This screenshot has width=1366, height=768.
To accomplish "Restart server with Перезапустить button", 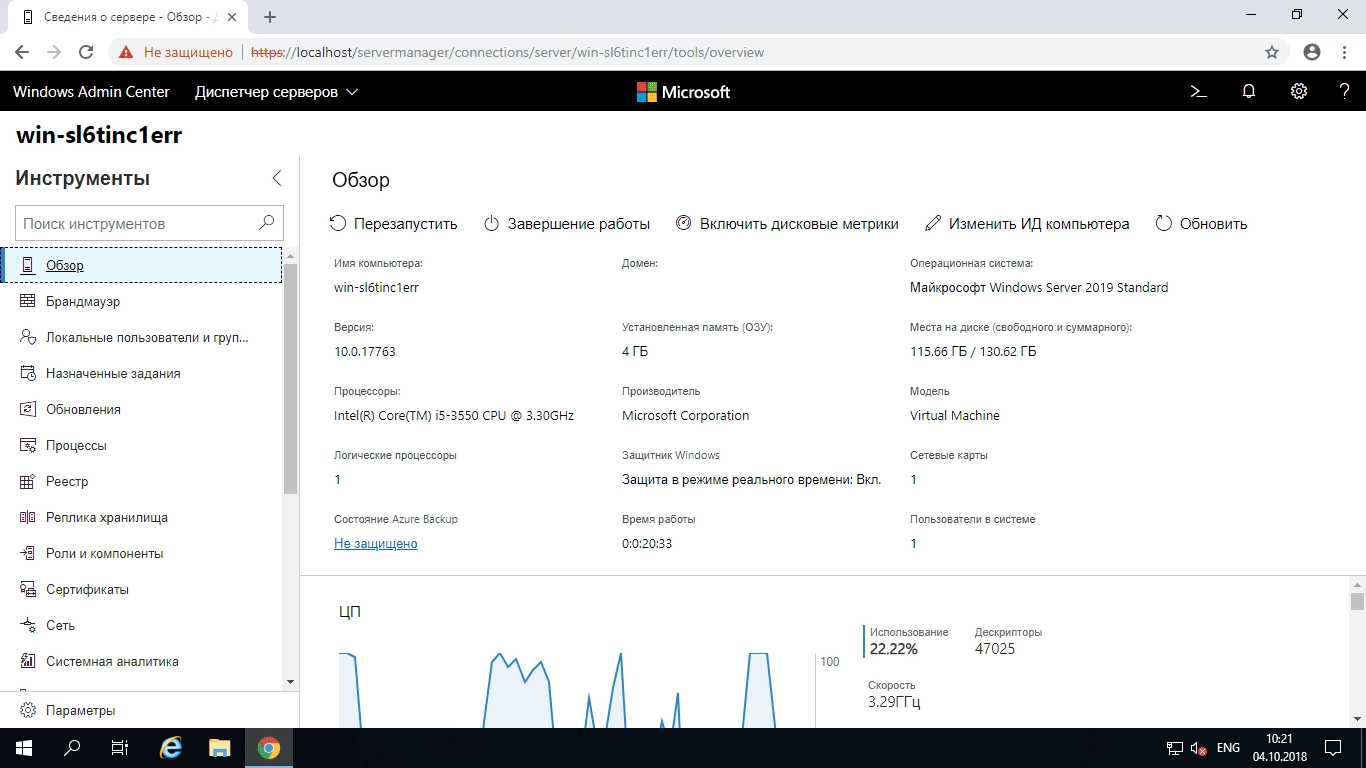I will point(393,224).
